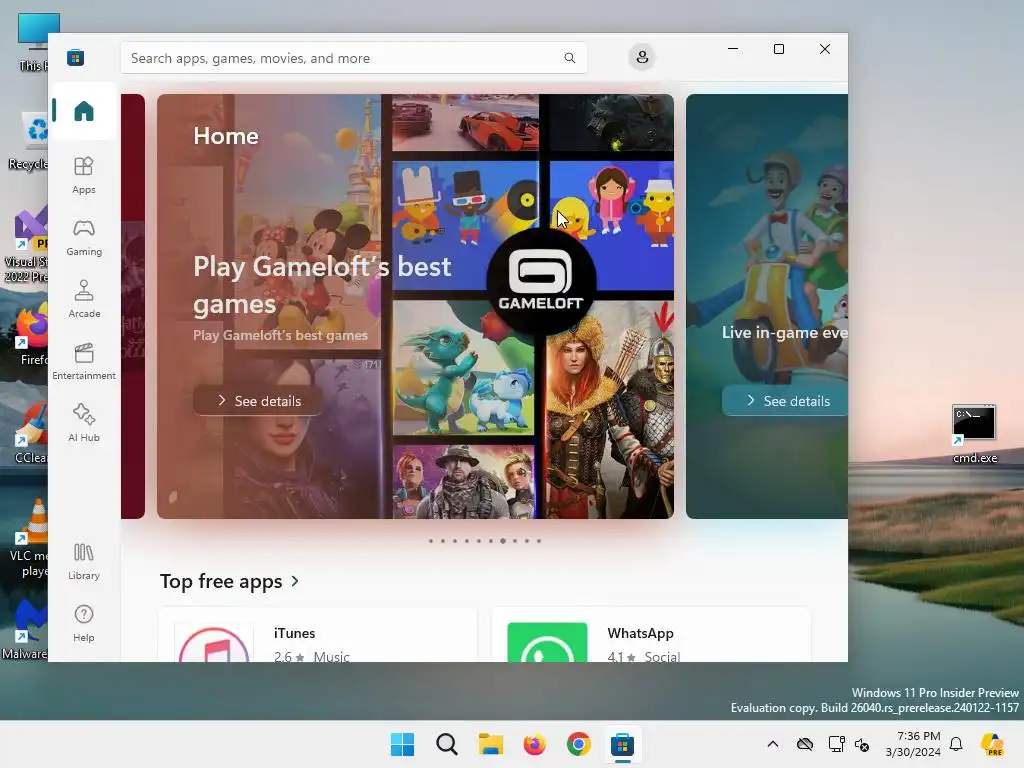
Task: Open the clock and date panel
Action: click(913, 744)
